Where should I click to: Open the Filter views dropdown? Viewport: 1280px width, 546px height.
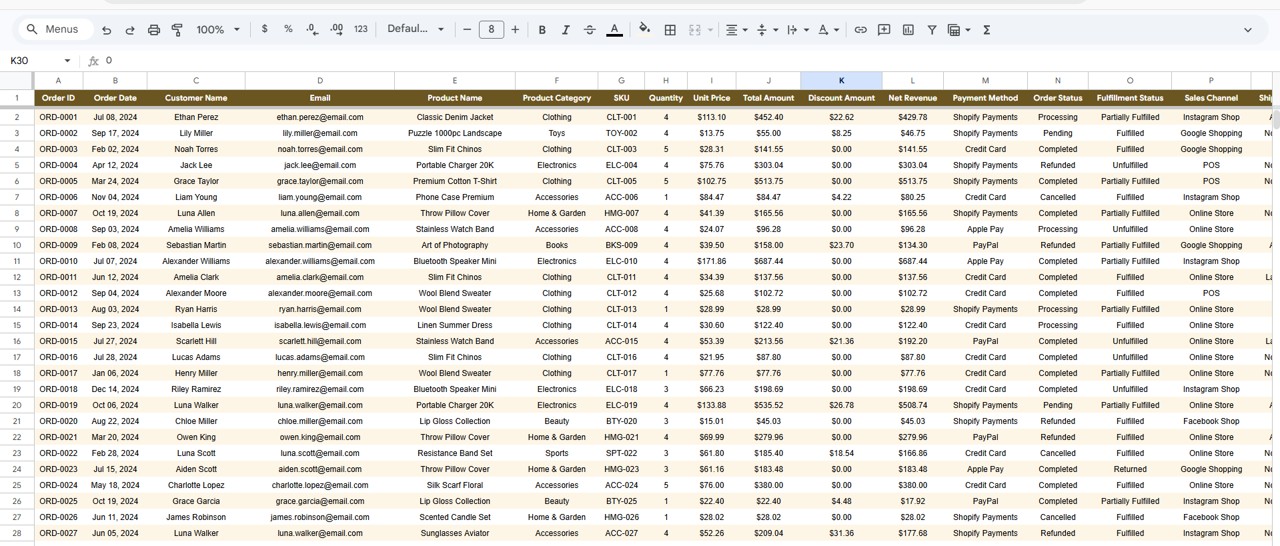pyautogui.click(x=959, y=30)
